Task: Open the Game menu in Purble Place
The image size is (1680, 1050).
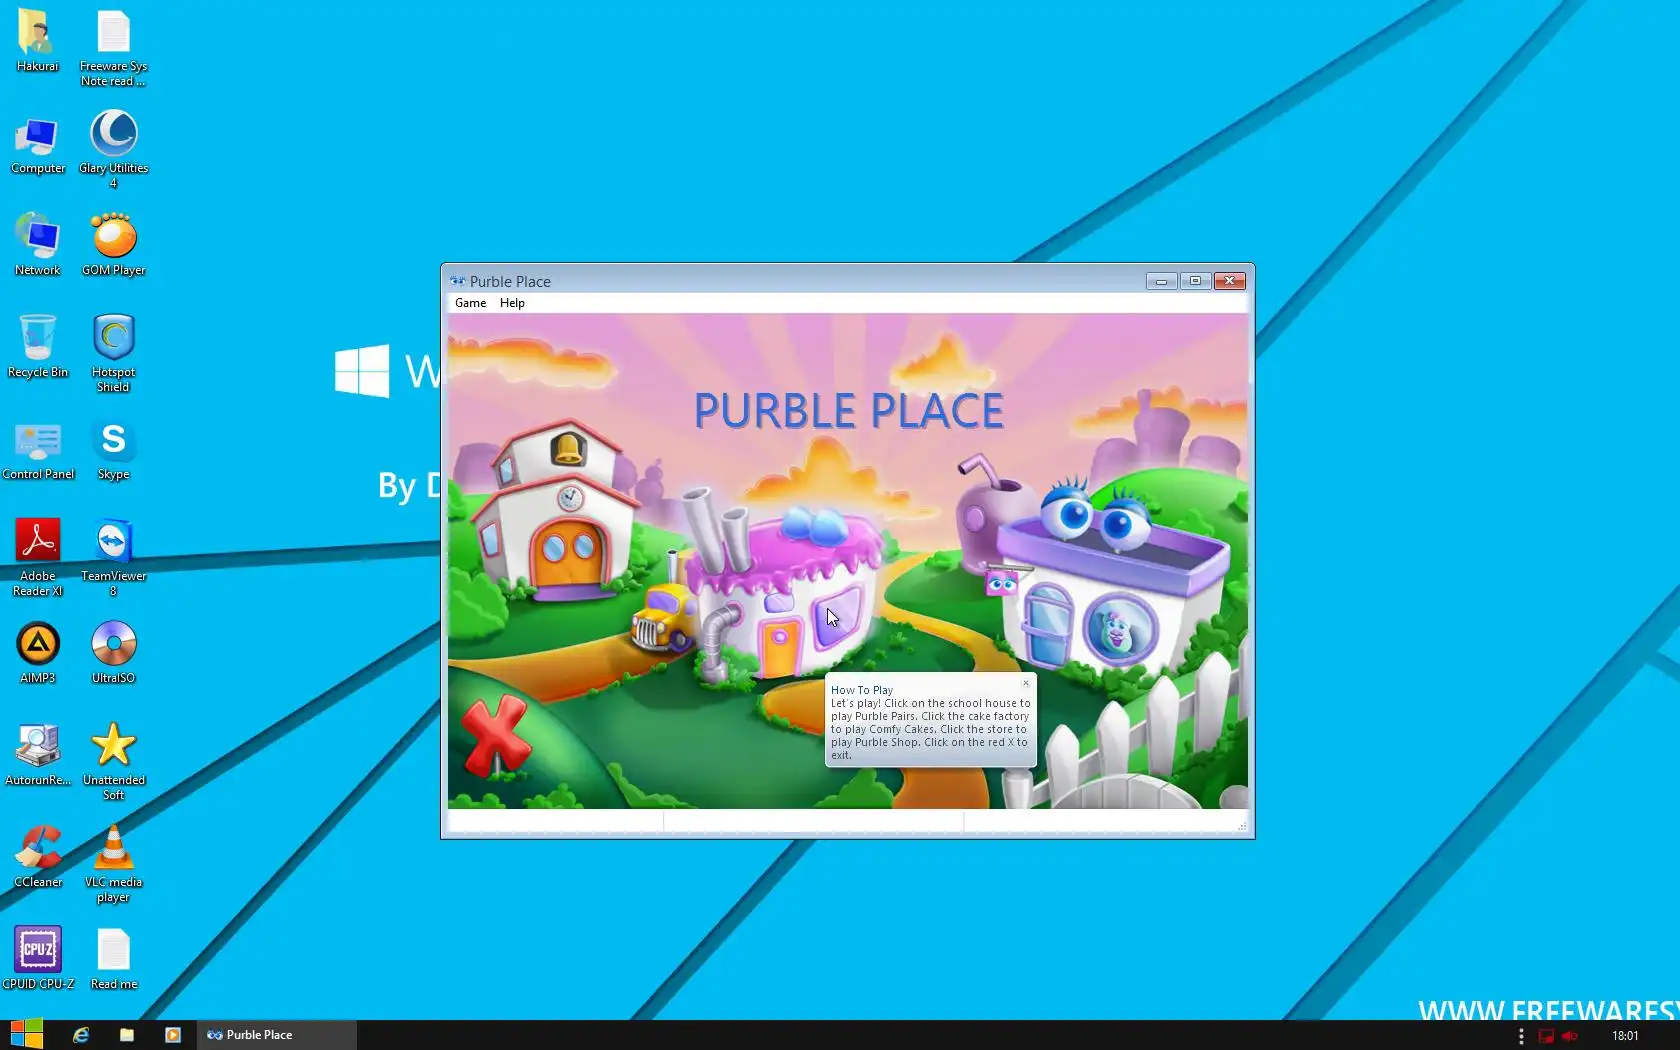Action: (470, 303)
